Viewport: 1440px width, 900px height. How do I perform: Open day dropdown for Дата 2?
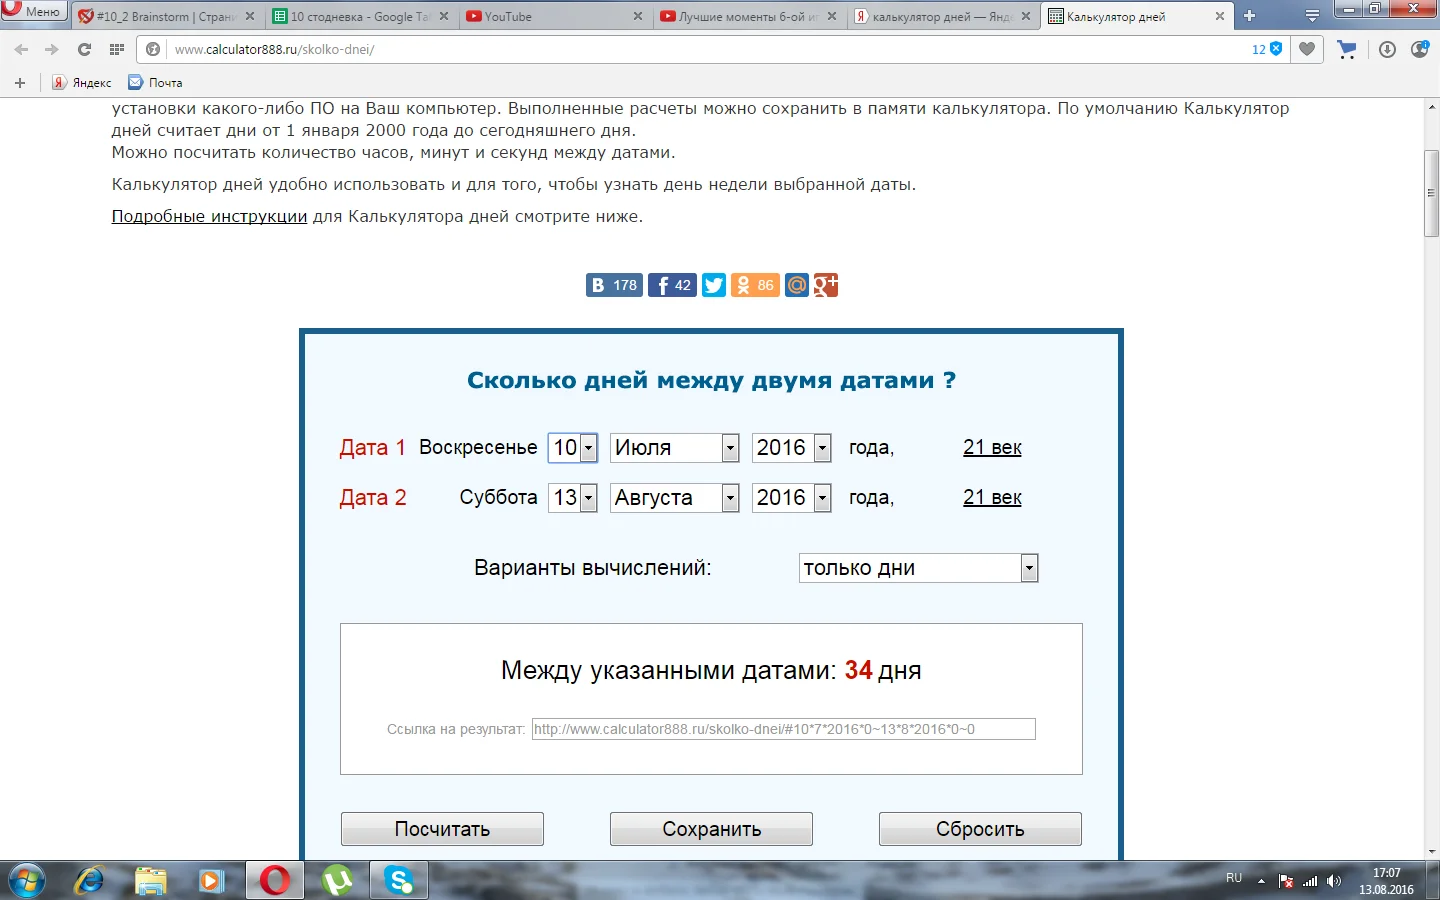(573, 497)
